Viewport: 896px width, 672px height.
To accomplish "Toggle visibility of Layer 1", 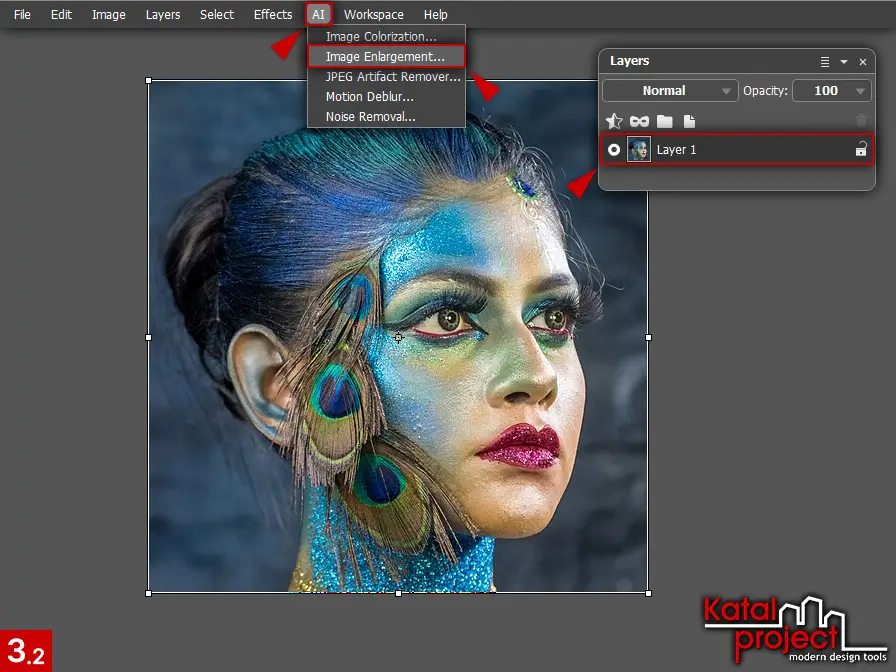I will (614, 150).
